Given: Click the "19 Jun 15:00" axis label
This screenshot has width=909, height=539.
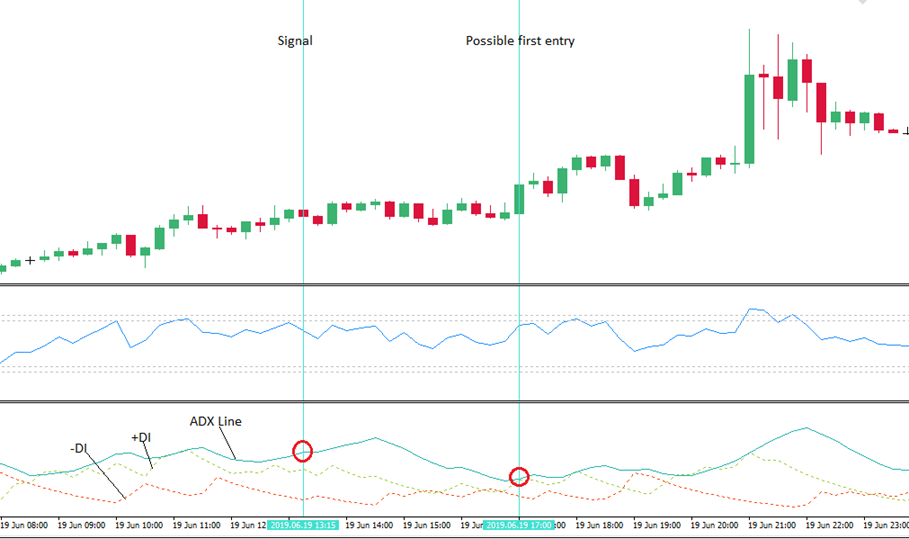Looking at the screenshot, I should 427,525.
